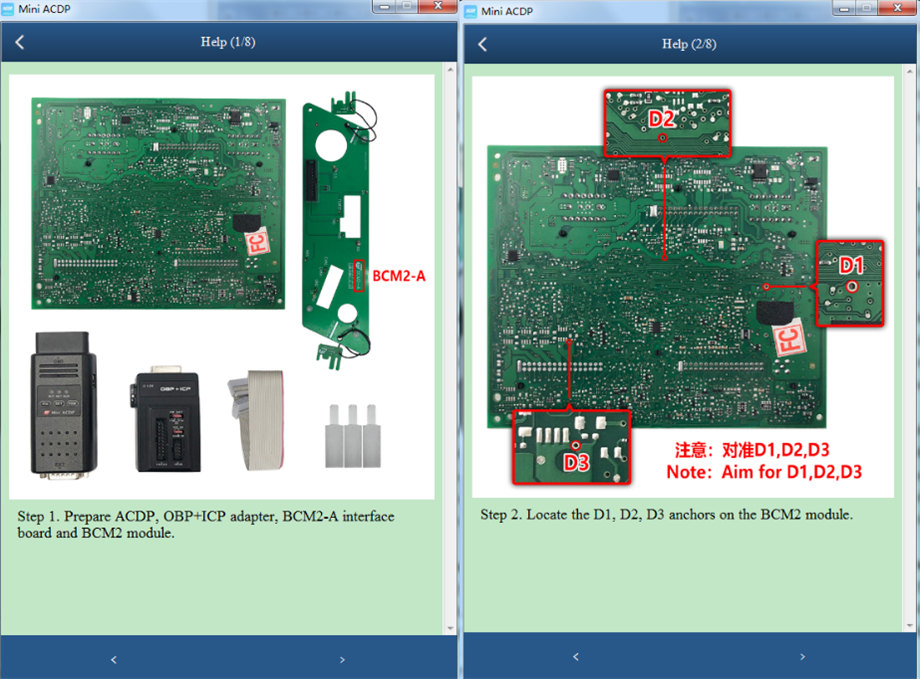Image resolution: width=920 pixels, height=679 pixels.
Task: Minimize the right Mini ACDP window
Action: [844, 8]
